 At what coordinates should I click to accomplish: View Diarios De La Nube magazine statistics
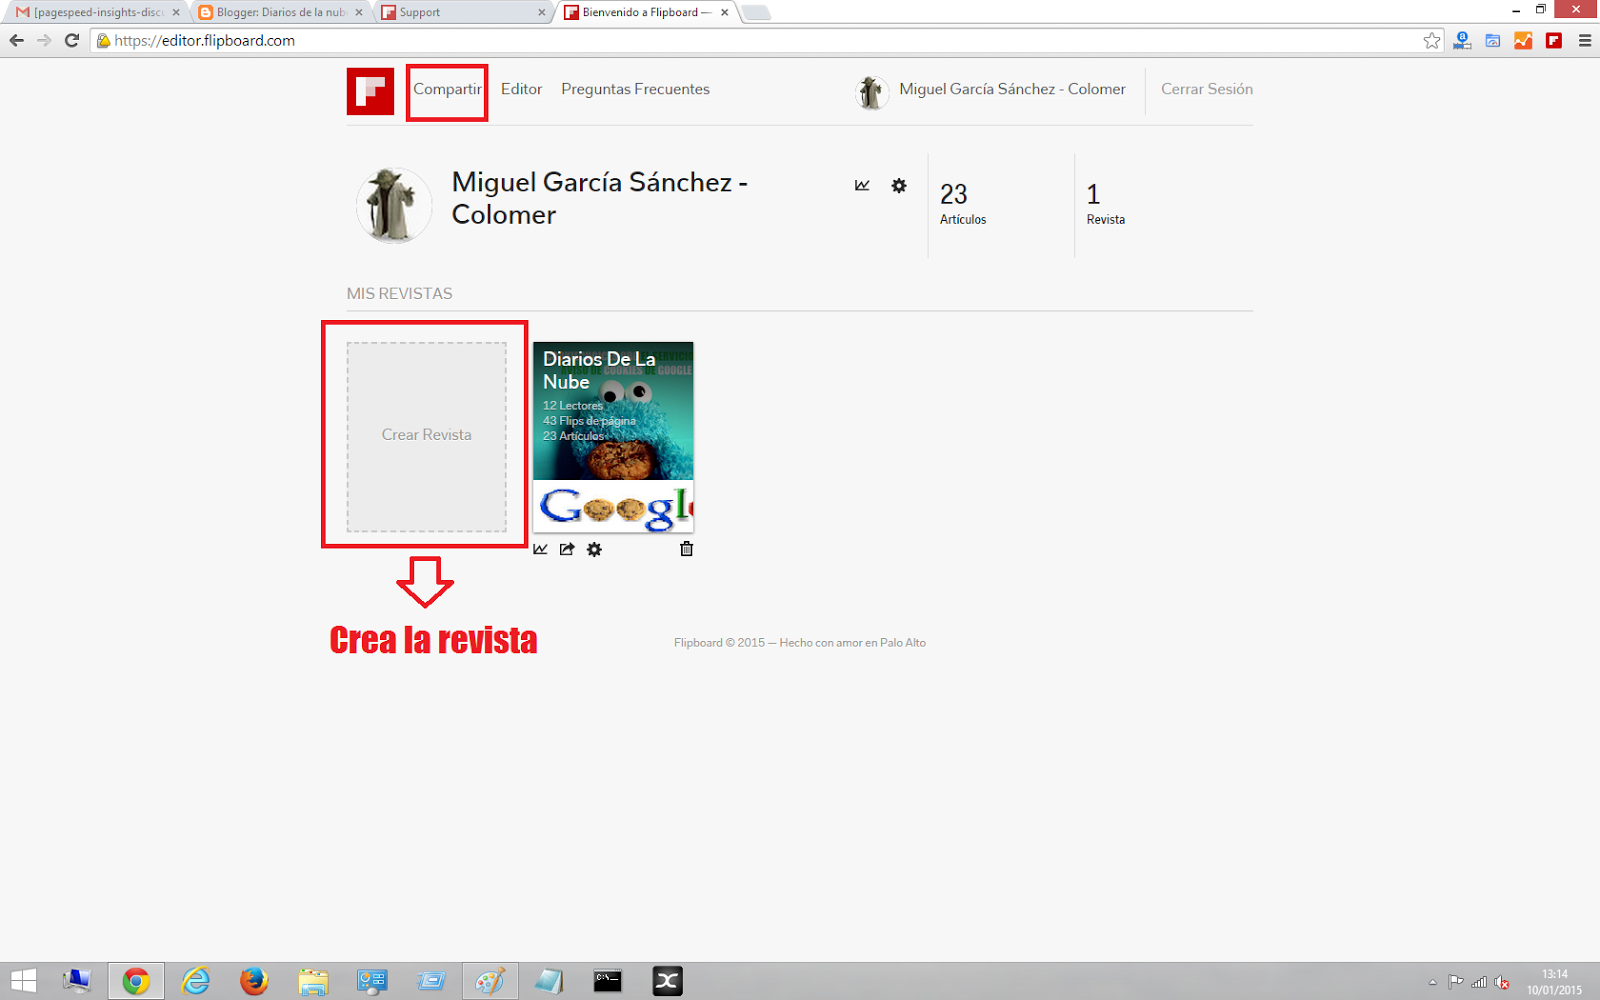tap(541, 549)
